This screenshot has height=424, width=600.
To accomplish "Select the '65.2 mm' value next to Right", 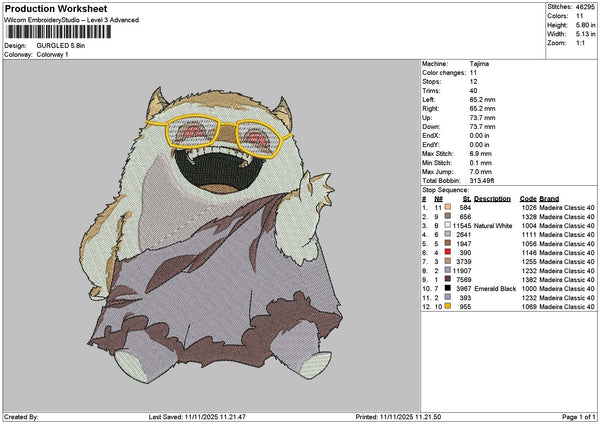I will (x=482, y=109).
